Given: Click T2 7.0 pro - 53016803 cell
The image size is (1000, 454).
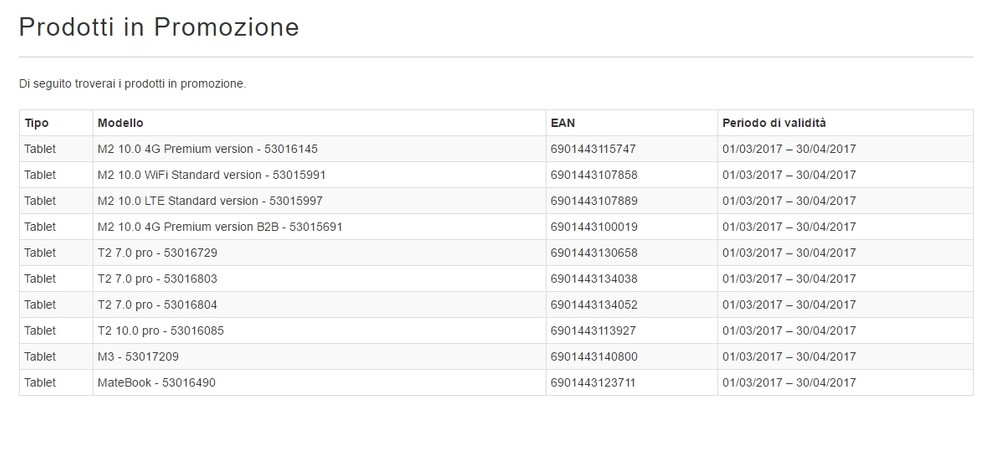Looking at the screenshot, I should (320, 279).
